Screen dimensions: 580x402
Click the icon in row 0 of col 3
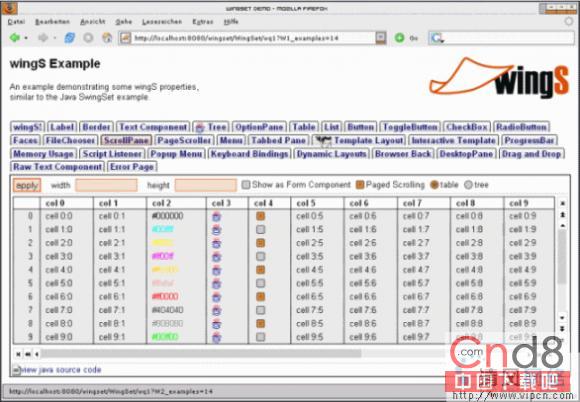pos(216,216)
